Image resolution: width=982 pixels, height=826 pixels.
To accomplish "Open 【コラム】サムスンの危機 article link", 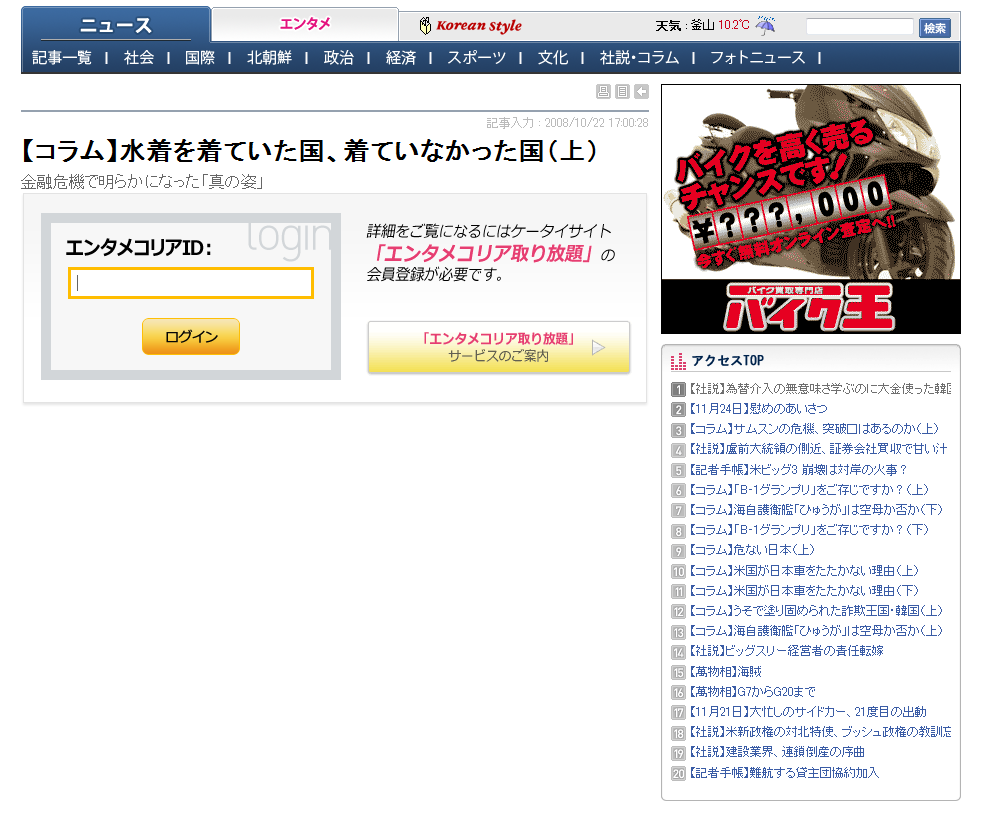I will coord(814,429).
